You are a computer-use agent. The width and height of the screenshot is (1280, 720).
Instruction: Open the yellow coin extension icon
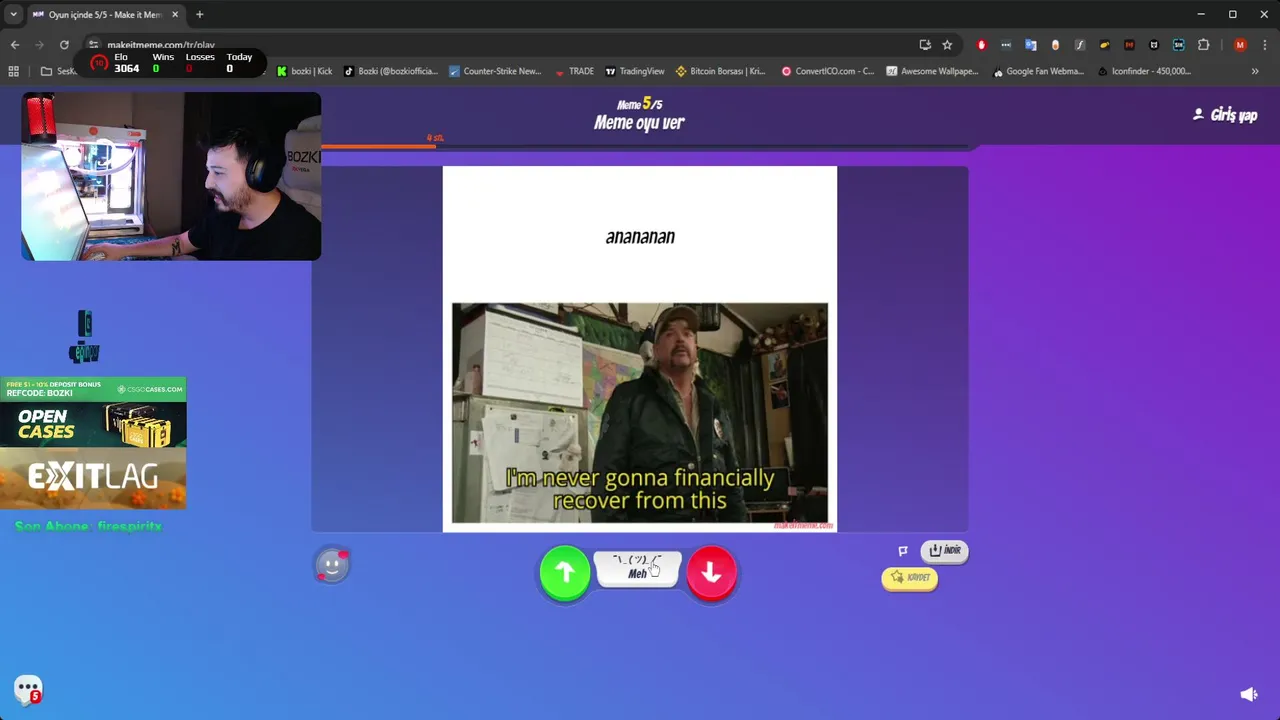point(1104,45)
